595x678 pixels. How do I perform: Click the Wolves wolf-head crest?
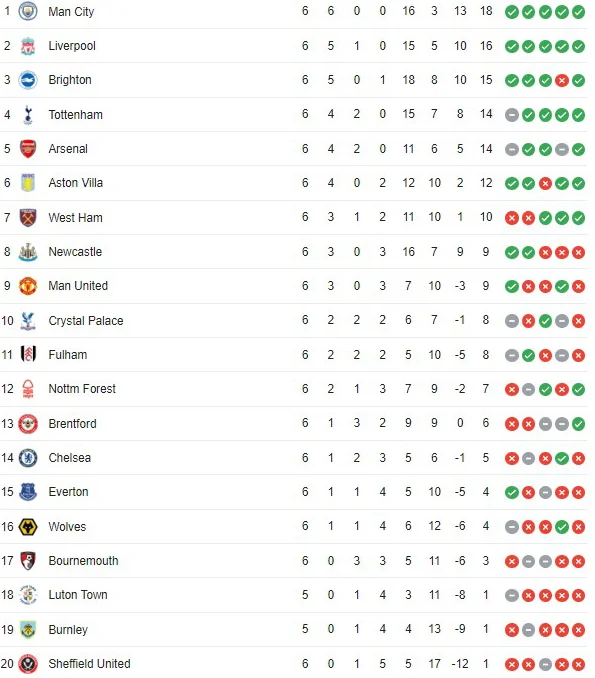tap(28, 527)
